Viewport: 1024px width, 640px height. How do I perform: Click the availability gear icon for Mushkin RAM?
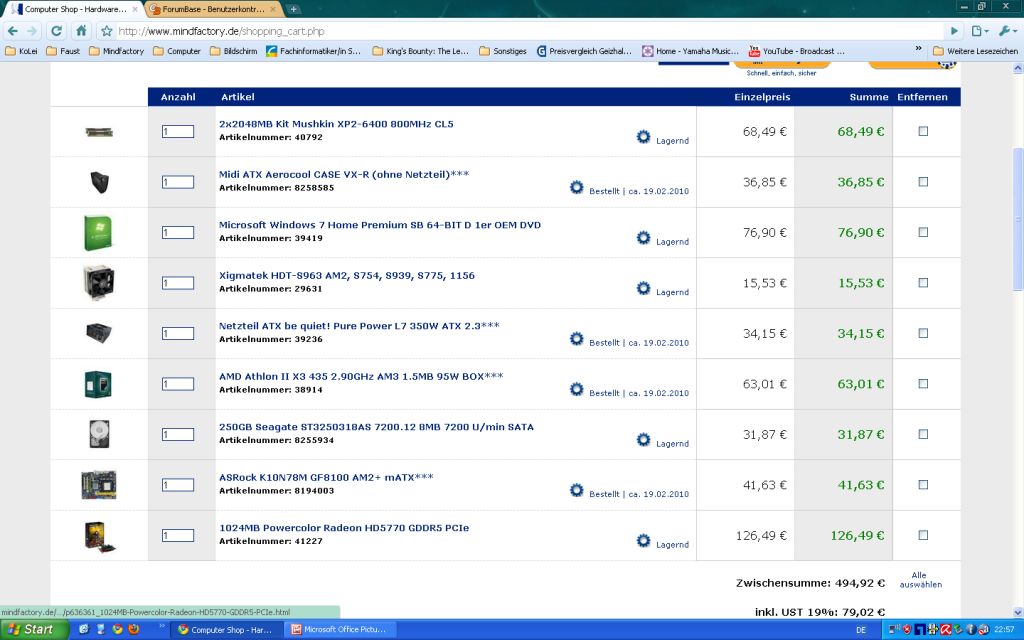click(643, 136)
